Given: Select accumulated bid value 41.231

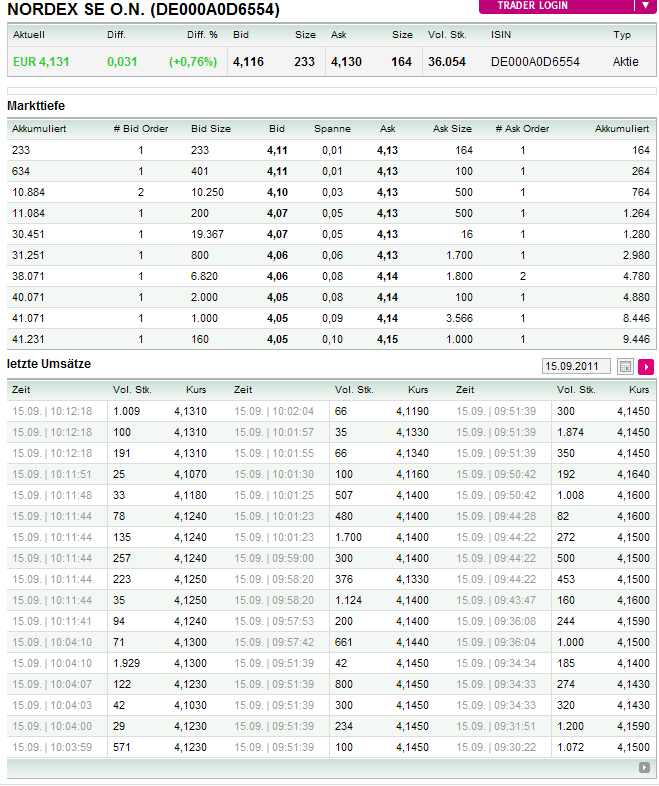Looking at the screenshot, I should (x=29, y=339).
